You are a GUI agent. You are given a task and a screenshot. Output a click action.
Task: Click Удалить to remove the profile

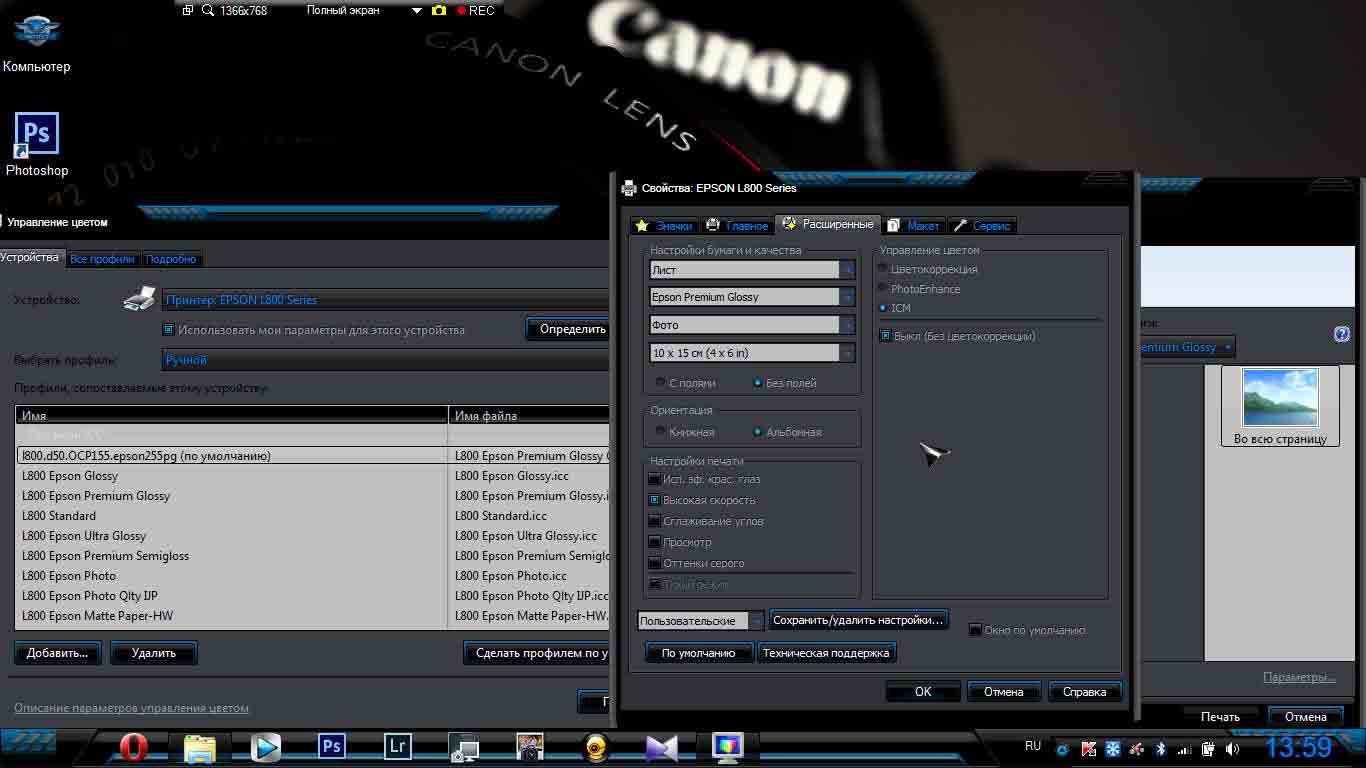(153, 653)
